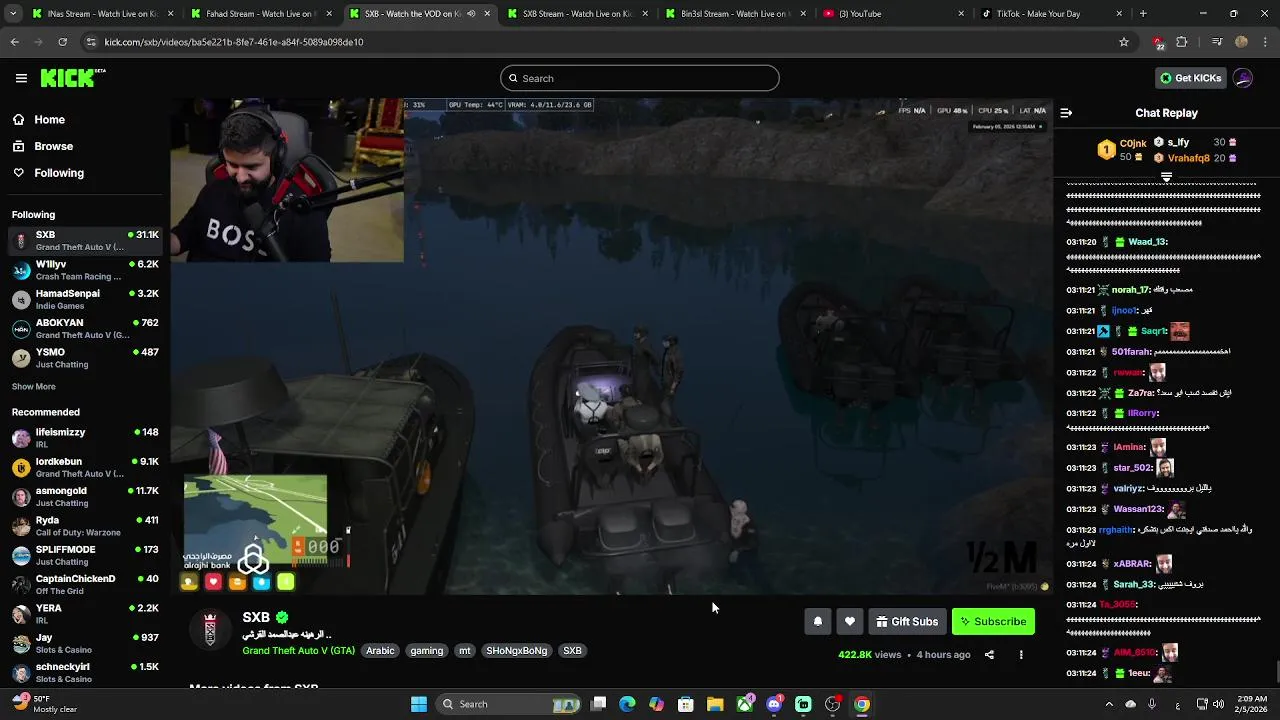Open SPLIFFMODE recommended channel
This screenshot has height=720, width=1280.
pos(85,555)
